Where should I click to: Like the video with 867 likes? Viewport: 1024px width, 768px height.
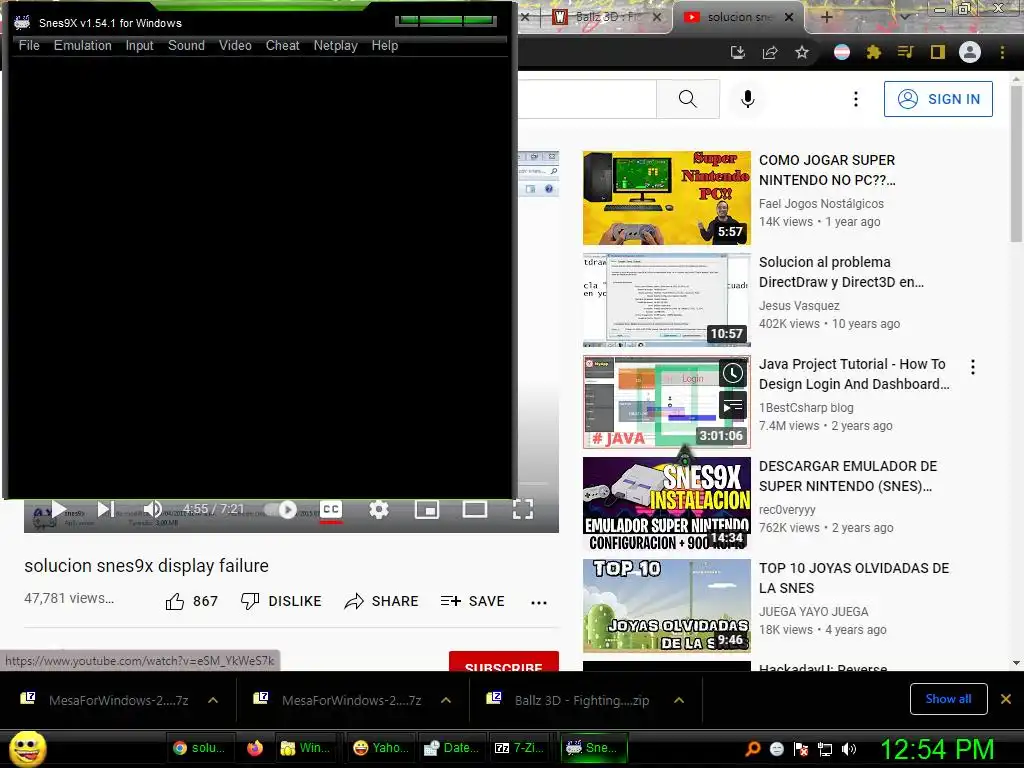[x=191, y=601]
